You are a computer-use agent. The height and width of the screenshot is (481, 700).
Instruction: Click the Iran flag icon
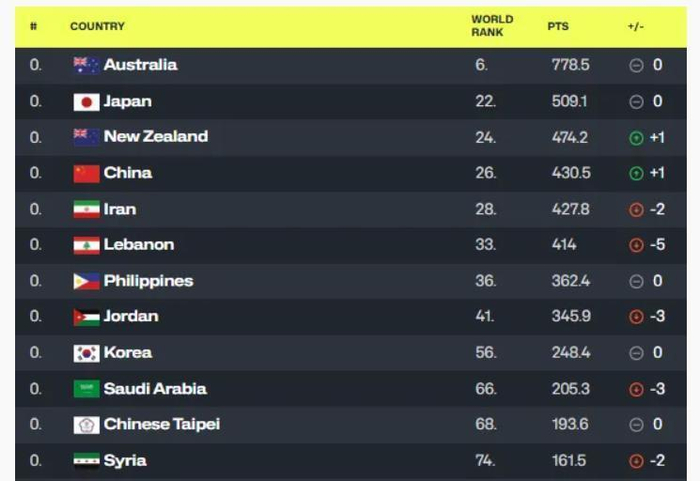pos(86,209)
